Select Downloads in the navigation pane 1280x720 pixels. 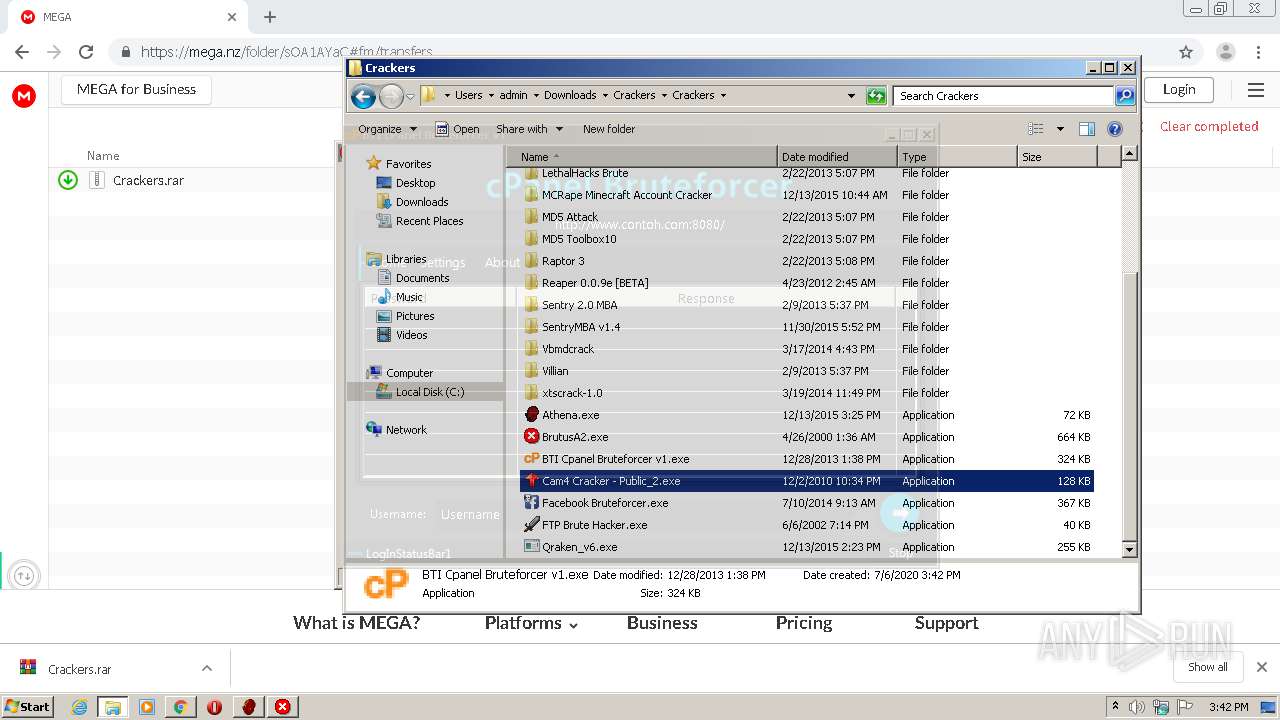(421, 202)
